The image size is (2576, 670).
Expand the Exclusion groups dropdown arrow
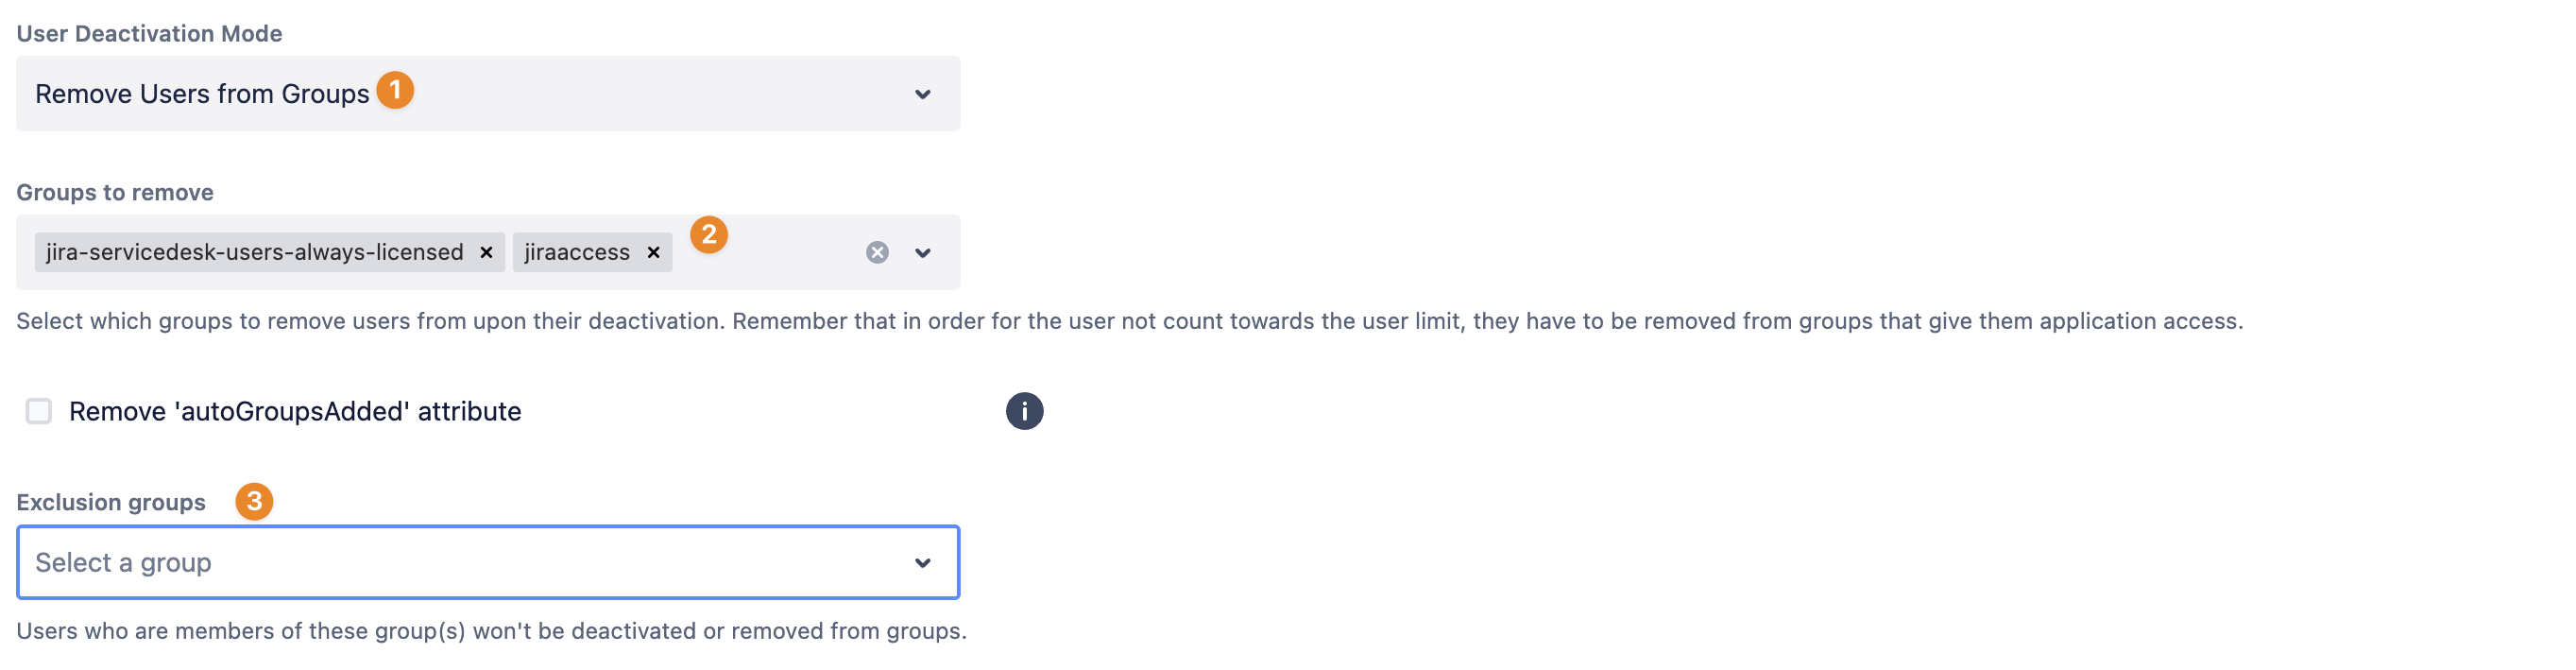click(923, 563)
